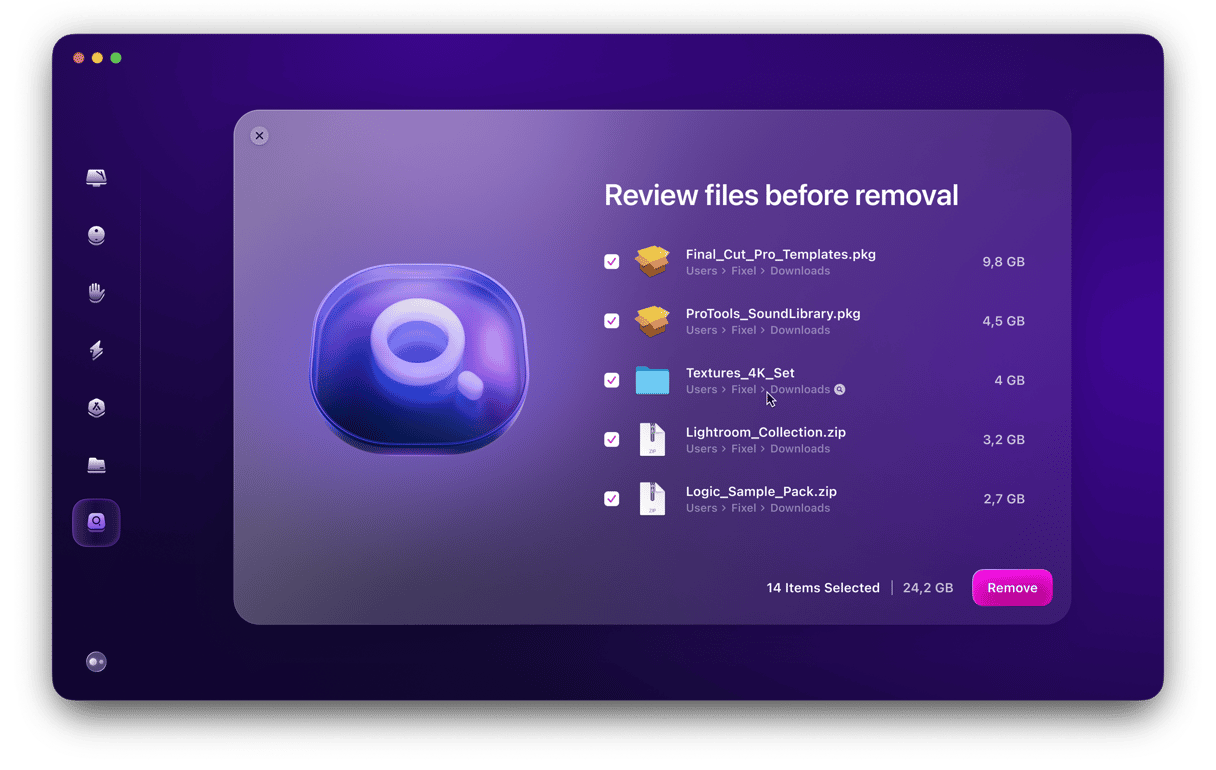This screenshot has height=770, width=1216.
Task: Click the 9,8 GB size value
Action: (x=1003, y=262)
